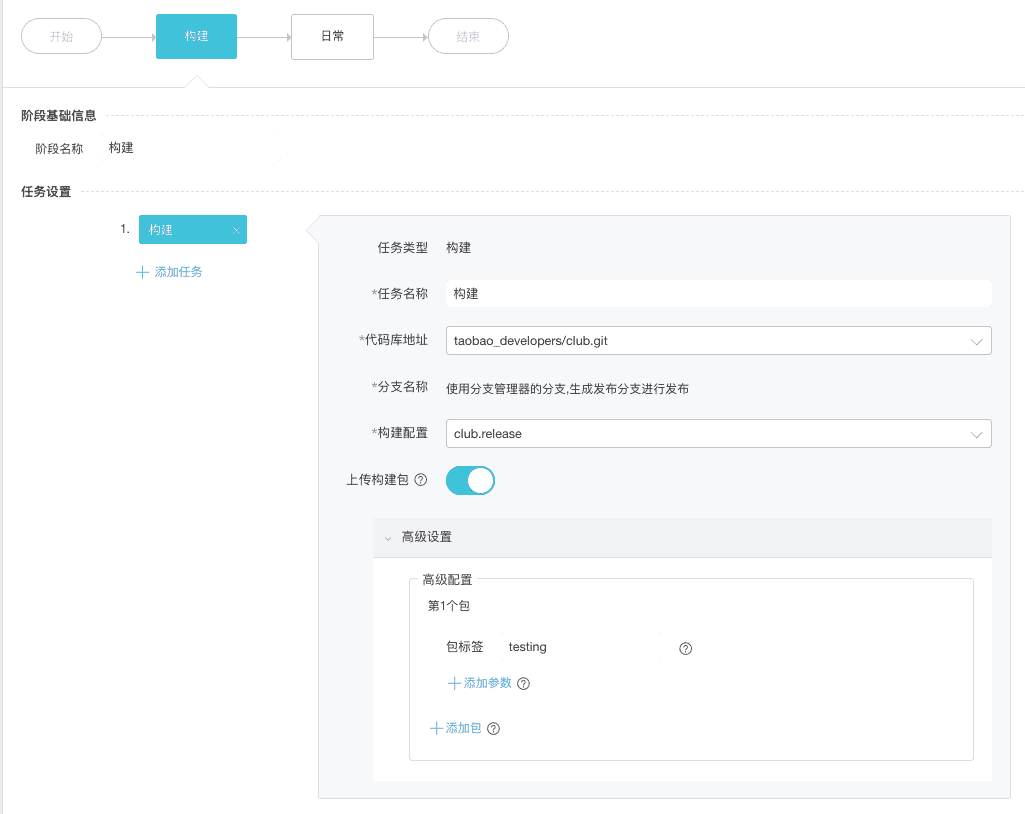Screen dimensions: 1025x814
Task: Click help icon beside 添加参数
Action: (x=524, y=684)
